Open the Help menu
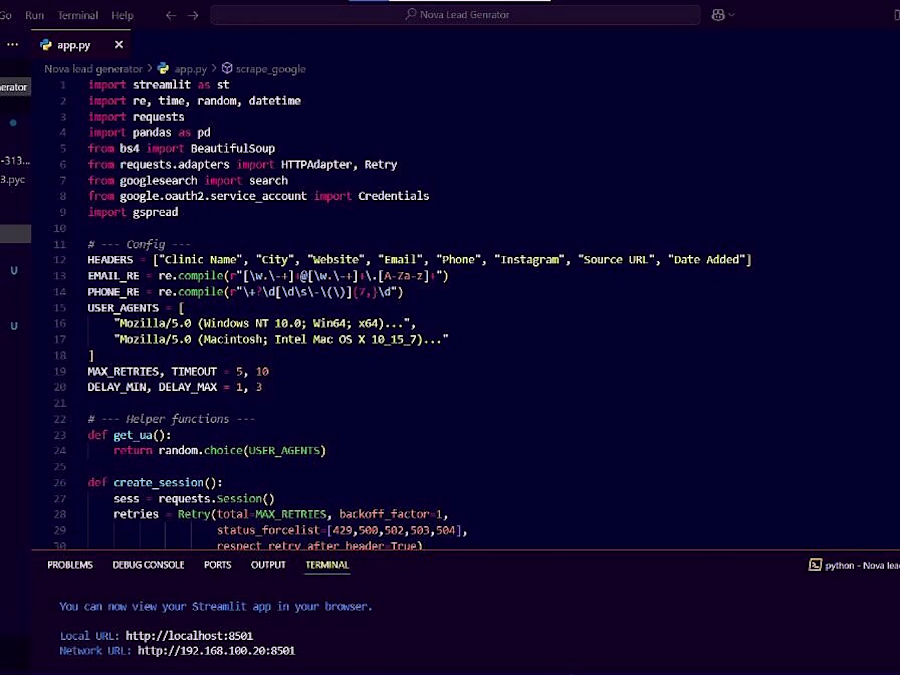The height and width of the screenshot is (675, 900). 122,15
